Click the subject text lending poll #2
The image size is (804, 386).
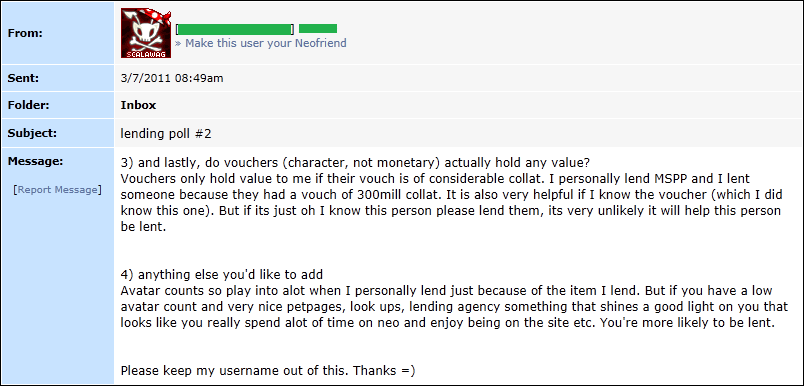point(166,134)
